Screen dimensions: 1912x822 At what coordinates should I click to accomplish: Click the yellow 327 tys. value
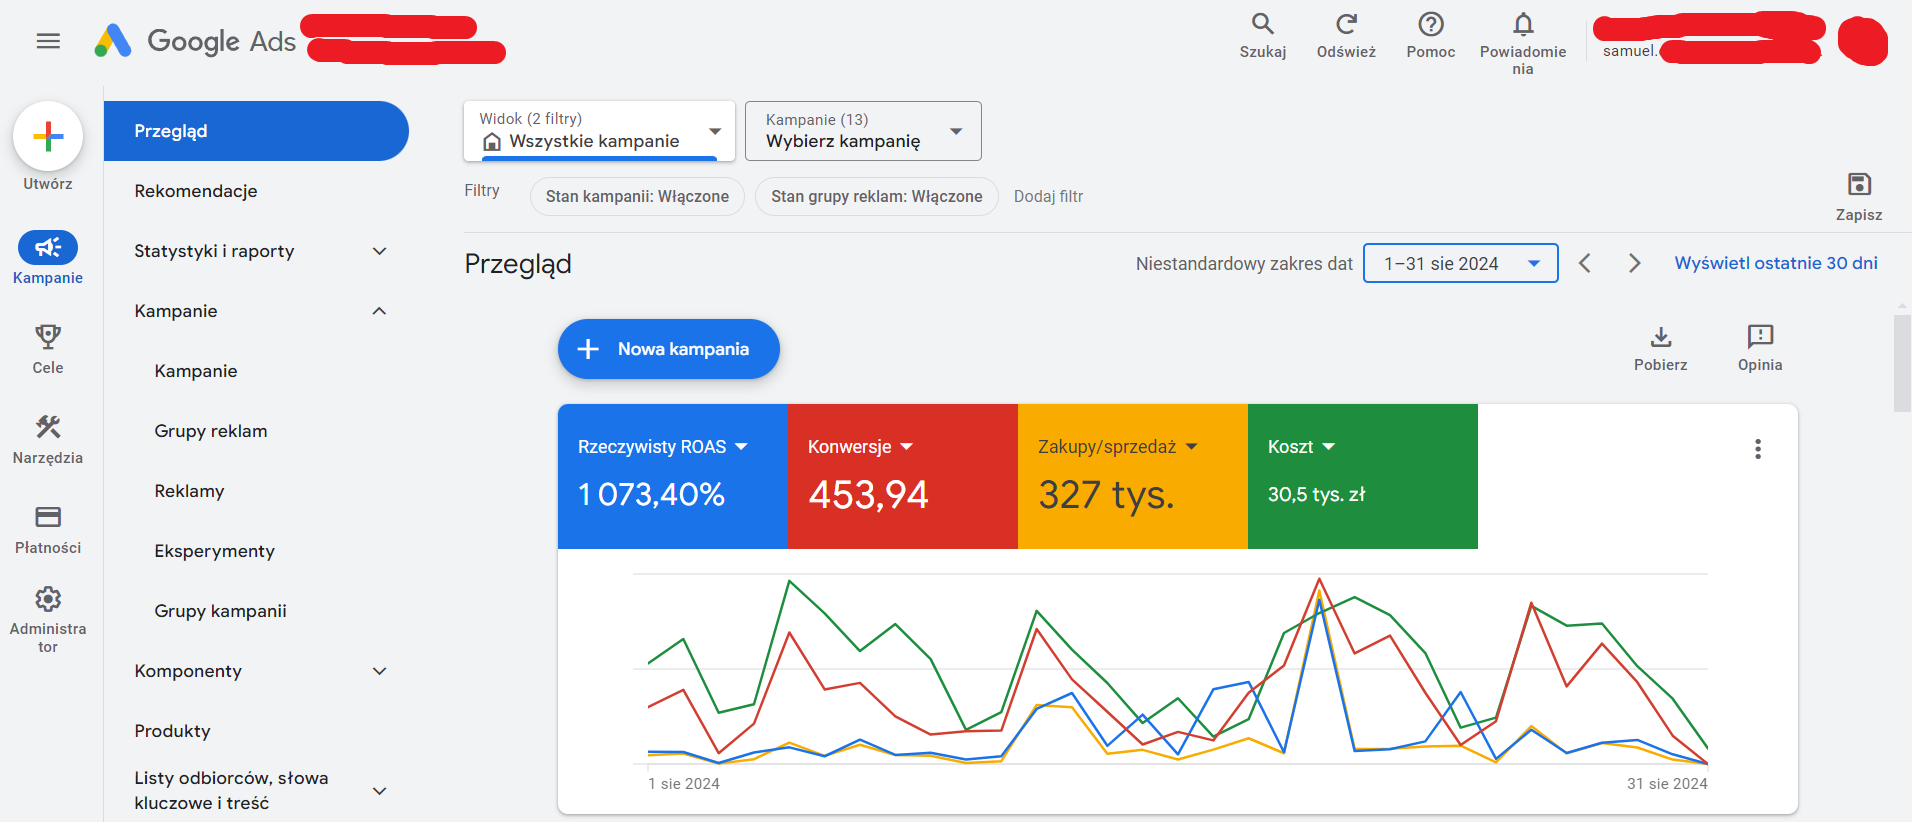pos(1106,494)
